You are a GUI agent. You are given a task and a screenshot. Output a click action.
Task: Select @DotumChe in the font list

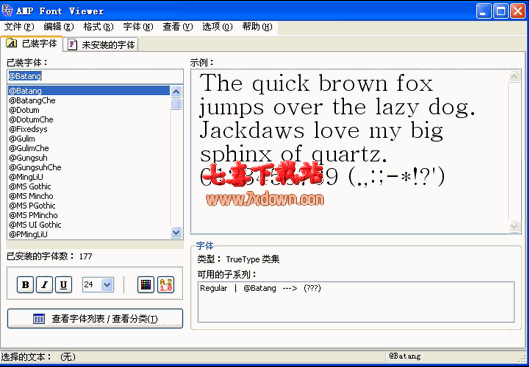point(89,119)
